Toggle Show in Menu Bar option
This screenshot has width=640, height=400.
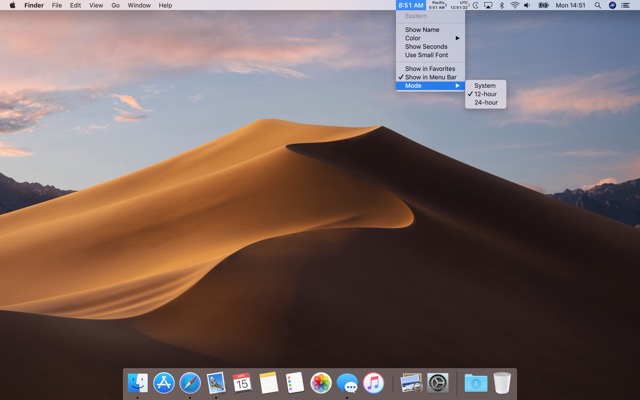click(430, 77)
